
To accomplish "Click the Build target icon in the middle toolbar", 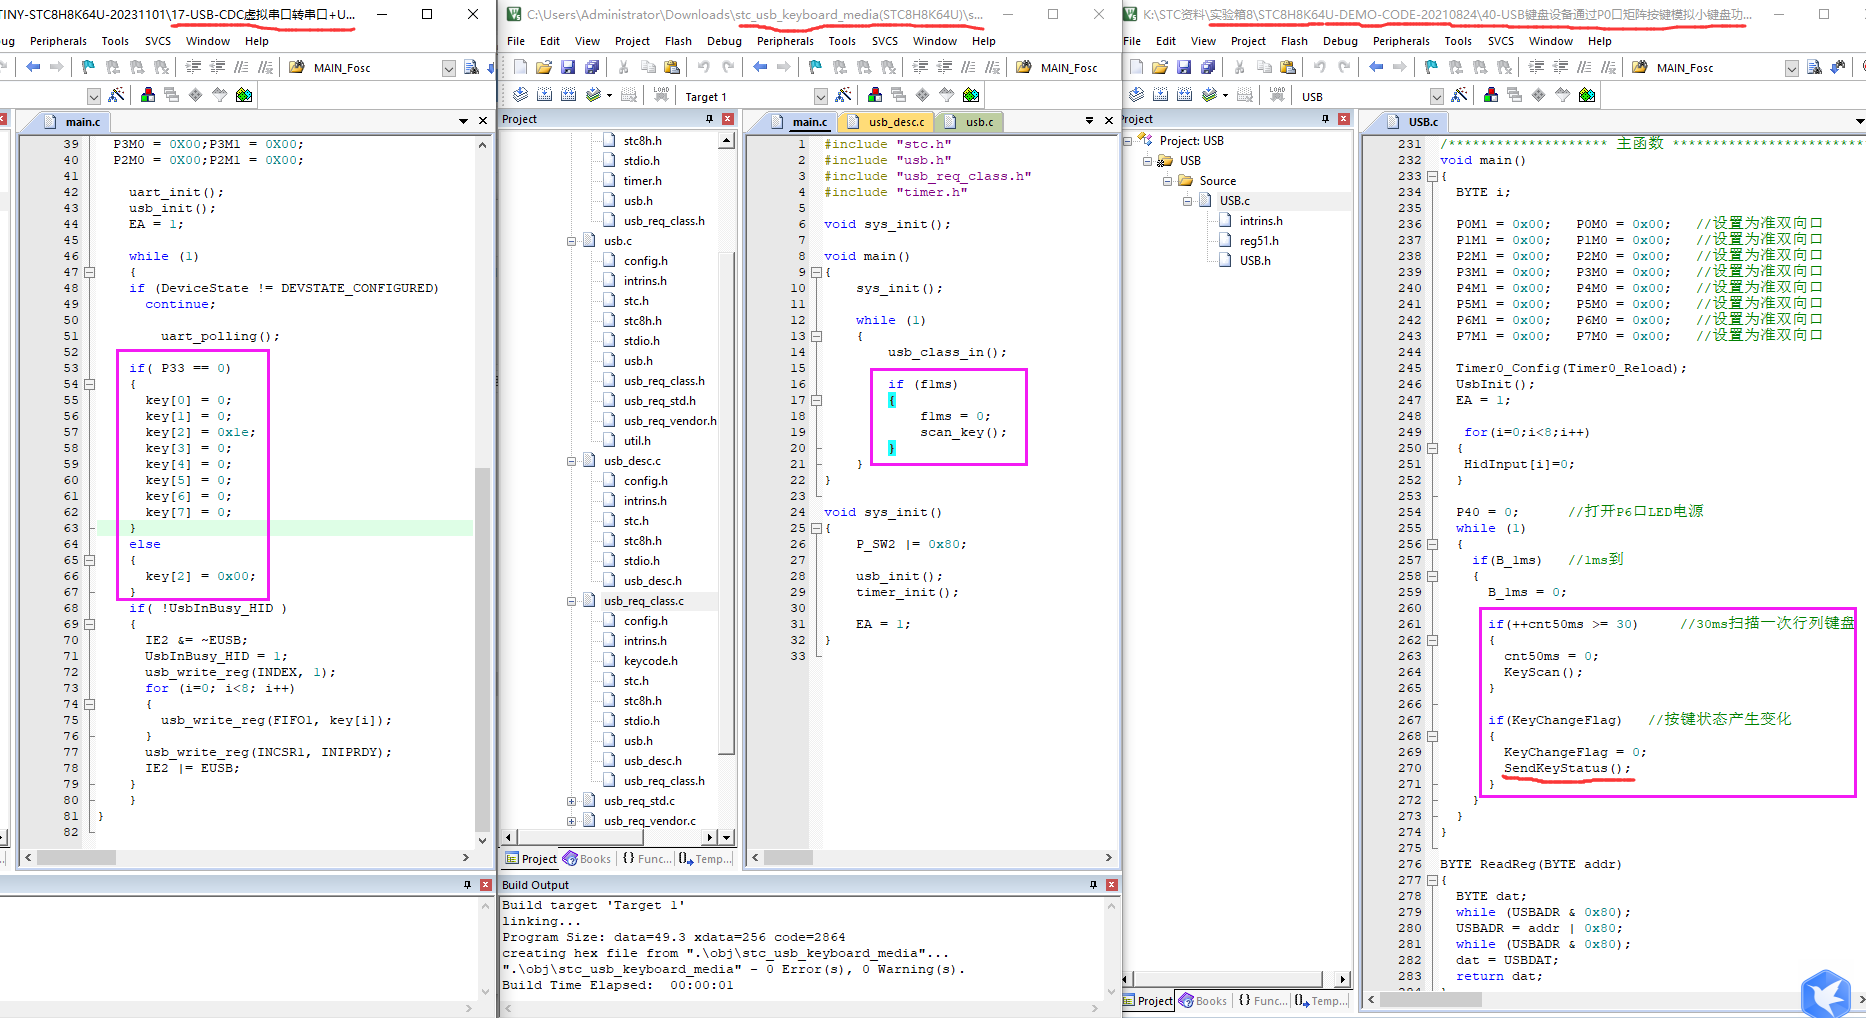I will [x=545, y=95].
